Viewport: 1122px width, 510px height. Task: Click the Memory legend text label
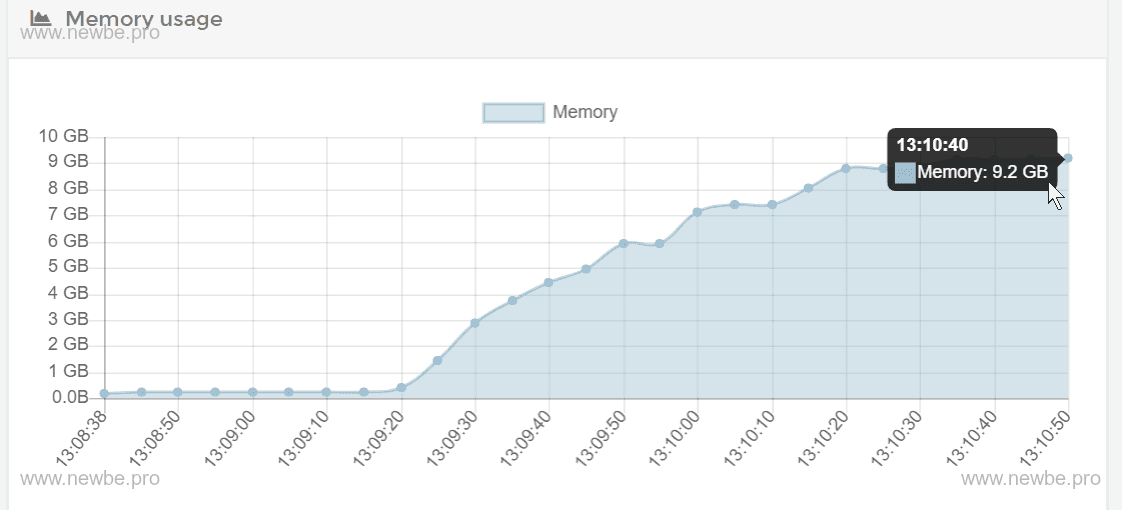[x=585, y=112]
